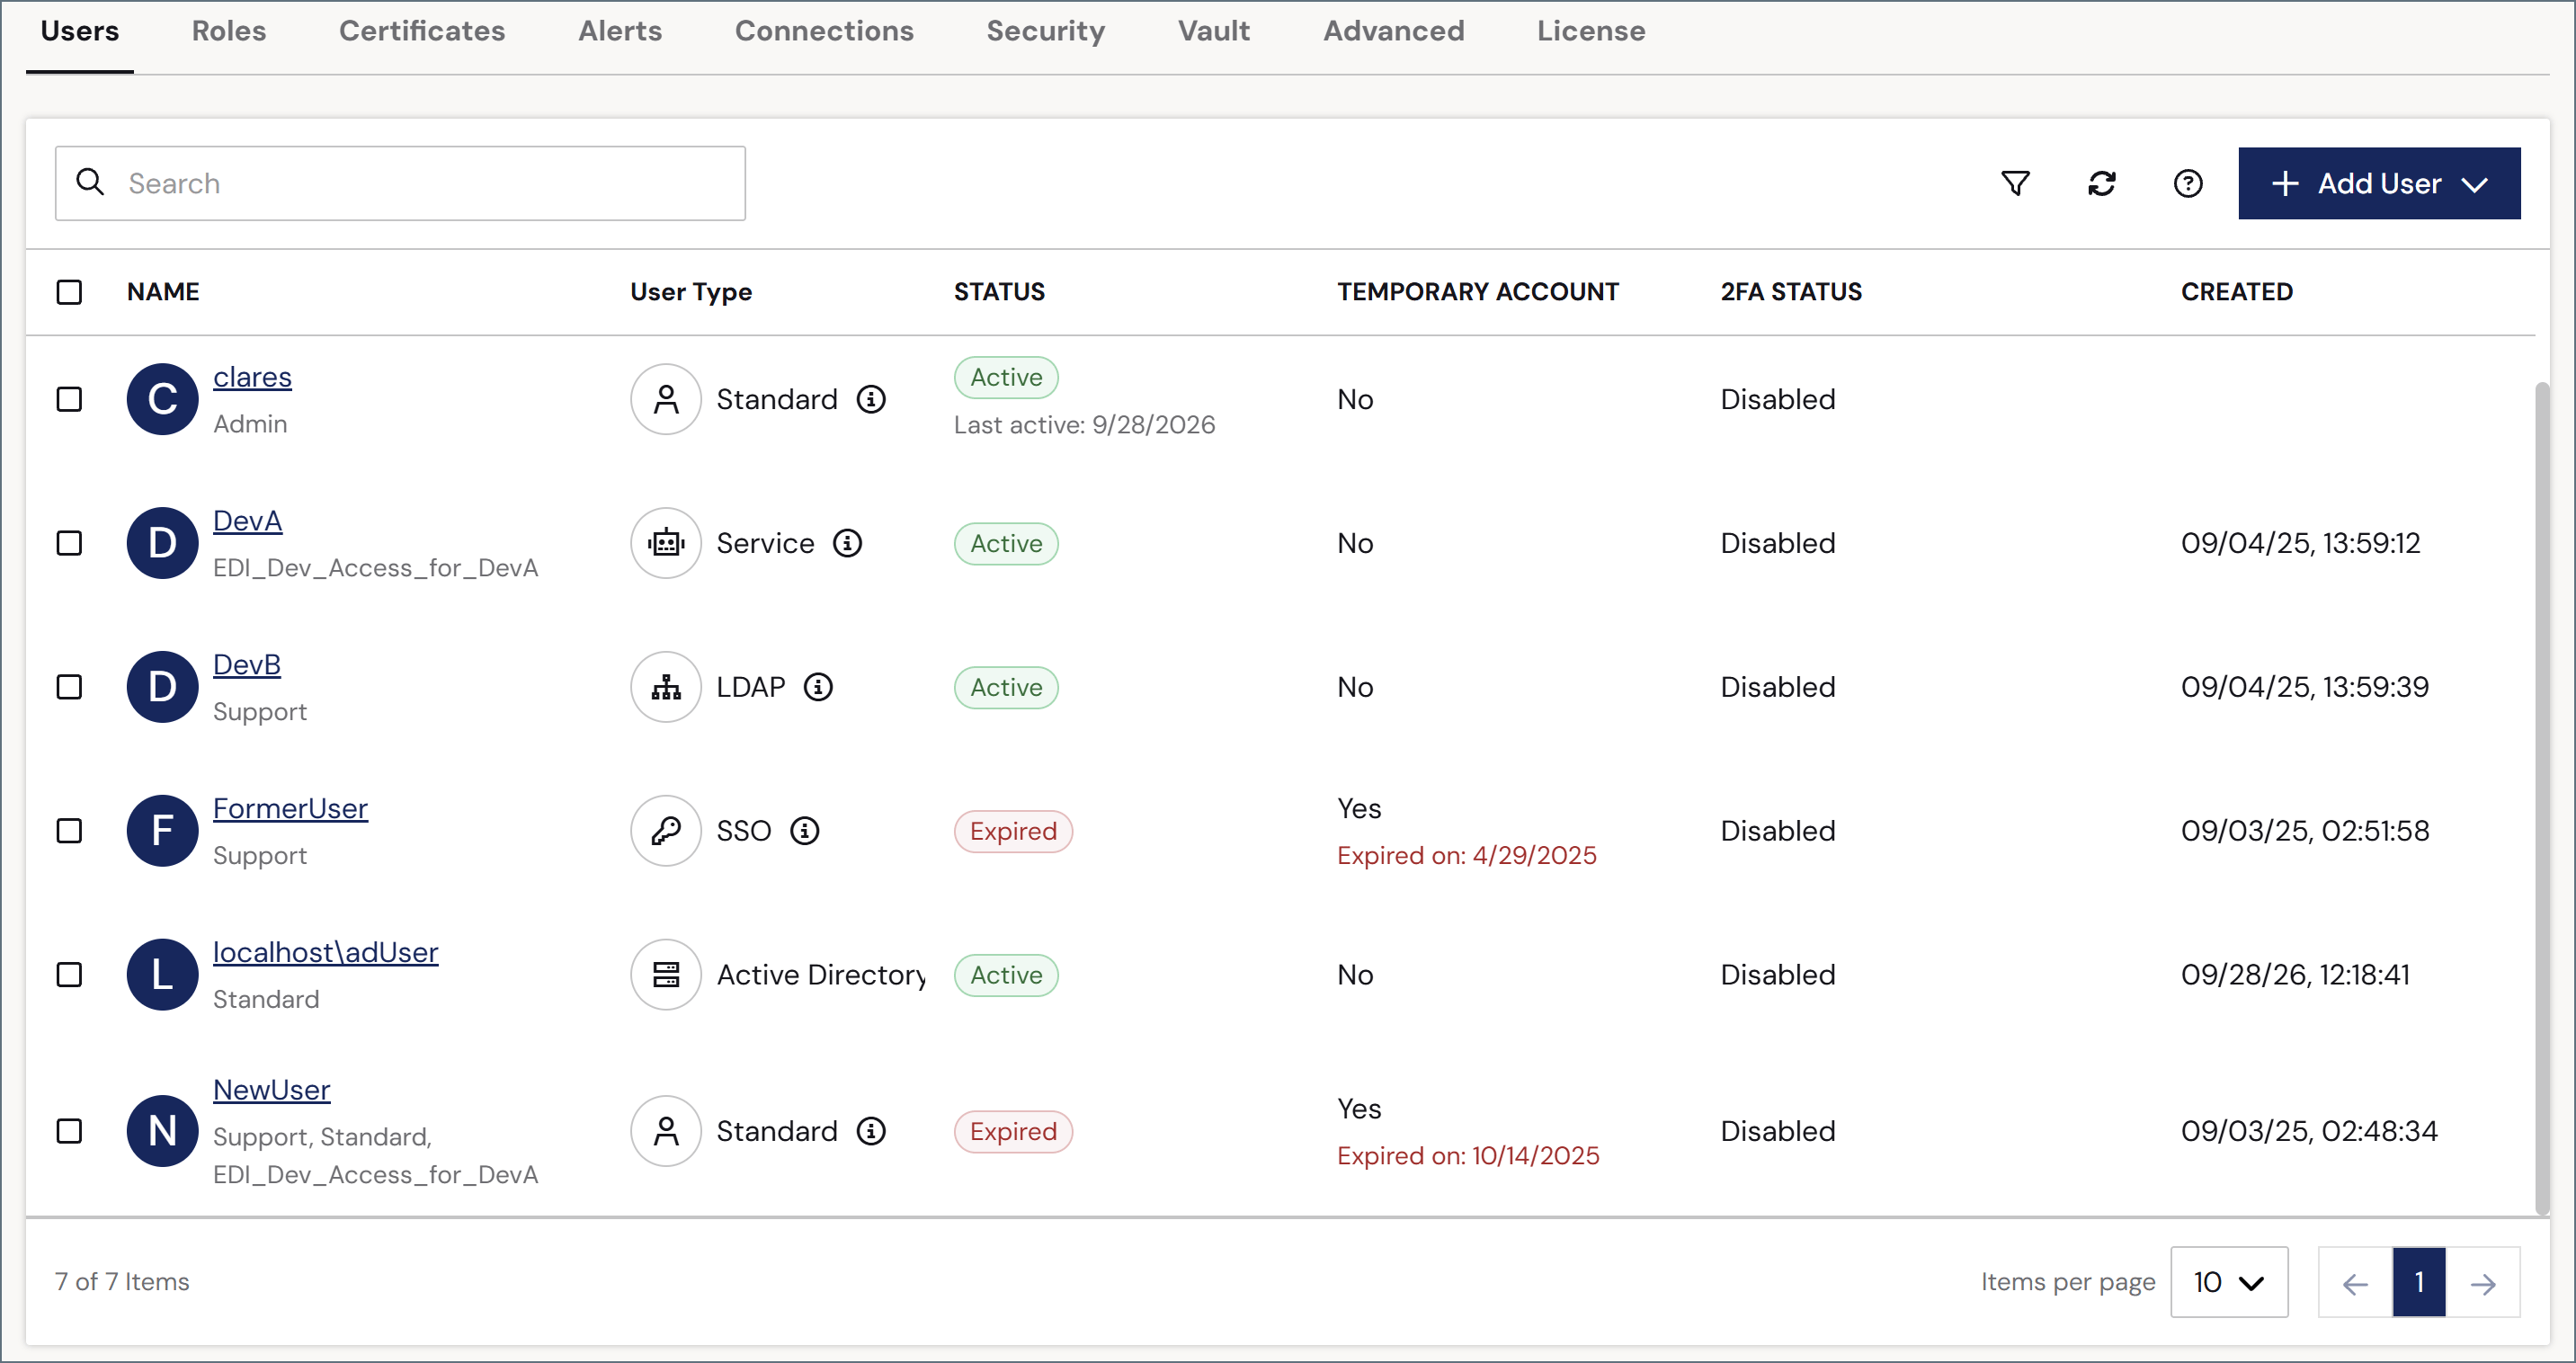The width and height of the screenshot is (2576, 1363).
Task: Open the clares user link
Action: click(x=252, y=377)
